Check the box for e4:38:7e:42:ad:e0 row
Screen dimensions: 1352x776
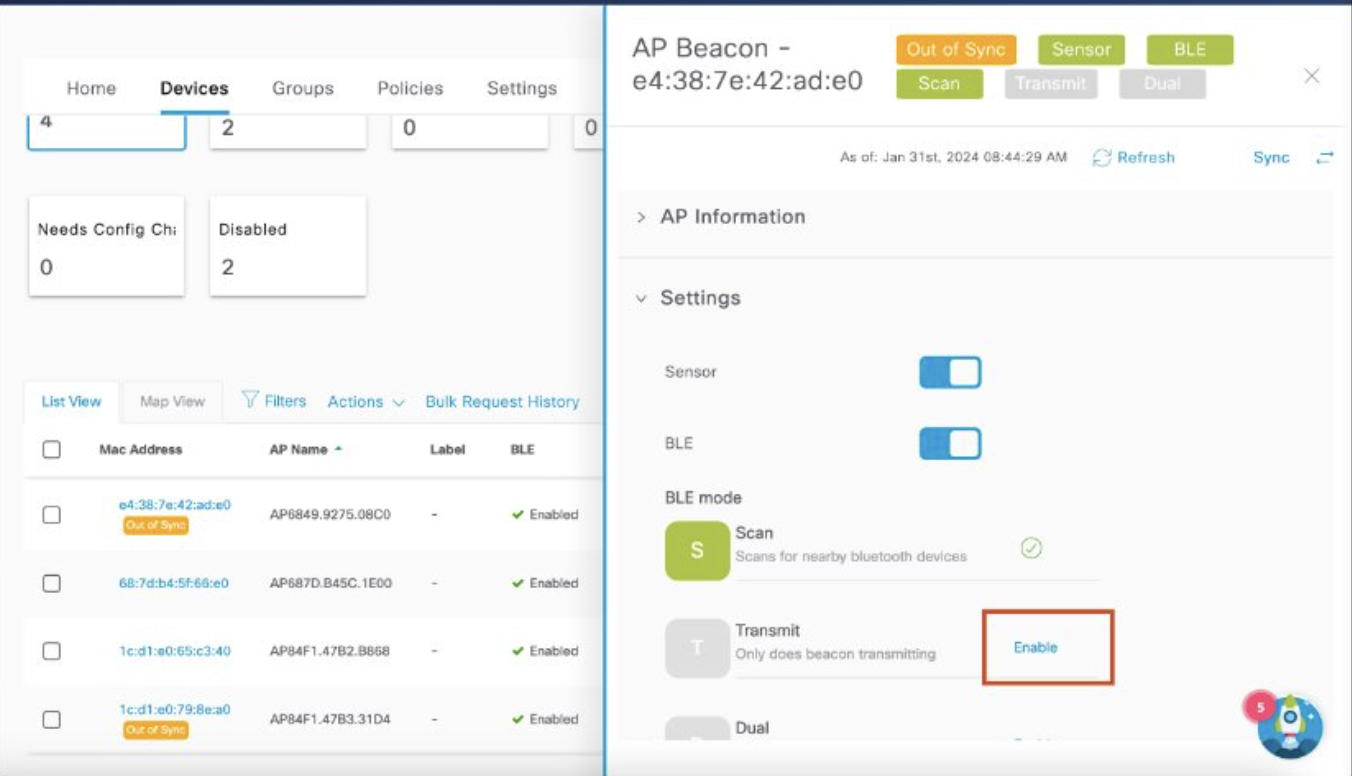click(x=52, y=515)
